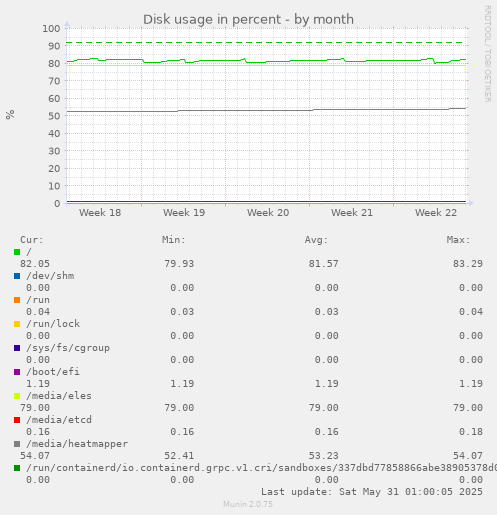Click the /run/lock legend label

click(53, 324)
